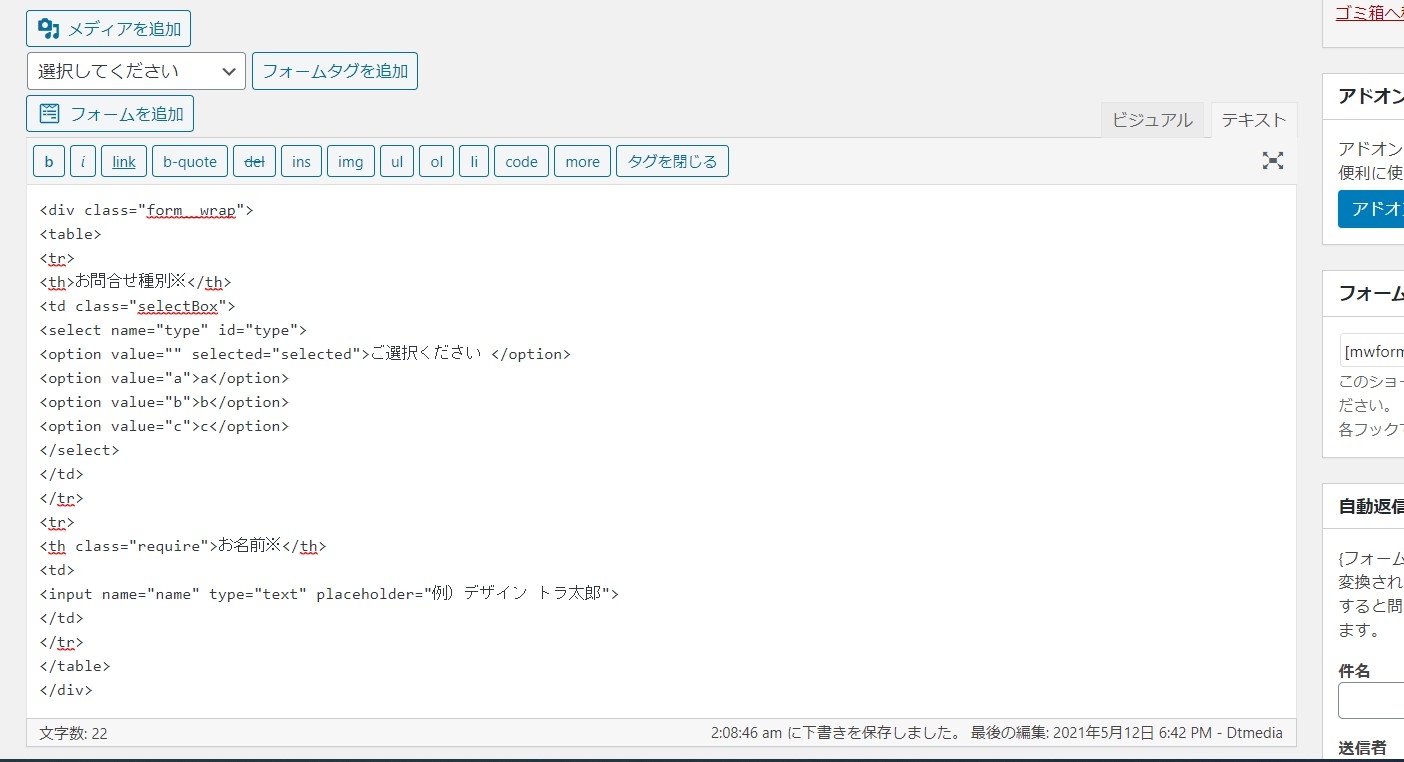Click the メディアを追加 media button
Image resolution: width=1404 pixels, height=762 pixels.
click(108, 29)
